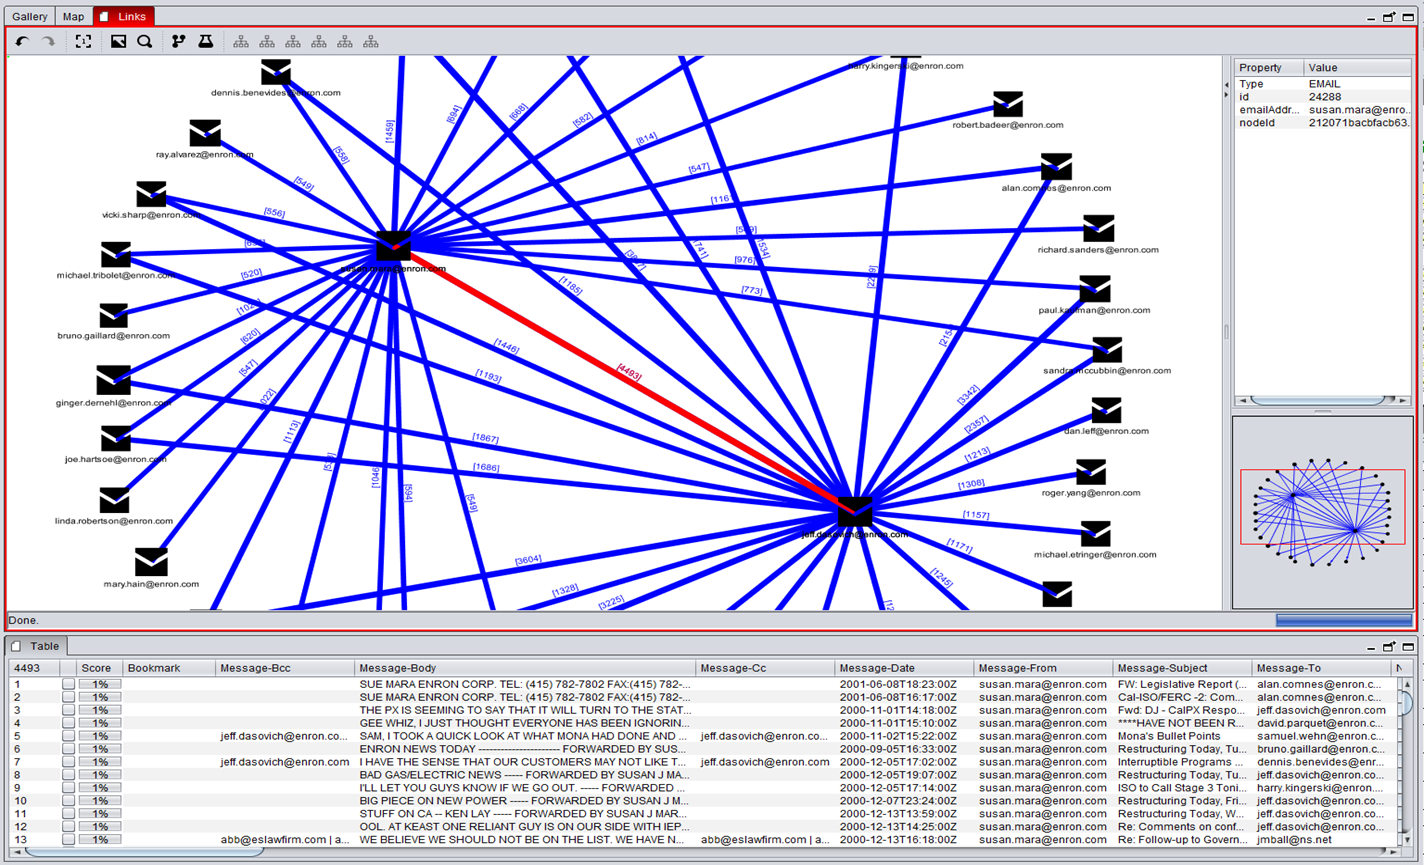Viewport: 1424px width, 865px height.
Task: Click the bracketed fit-selection icon
Action: [x=83, y=41]
